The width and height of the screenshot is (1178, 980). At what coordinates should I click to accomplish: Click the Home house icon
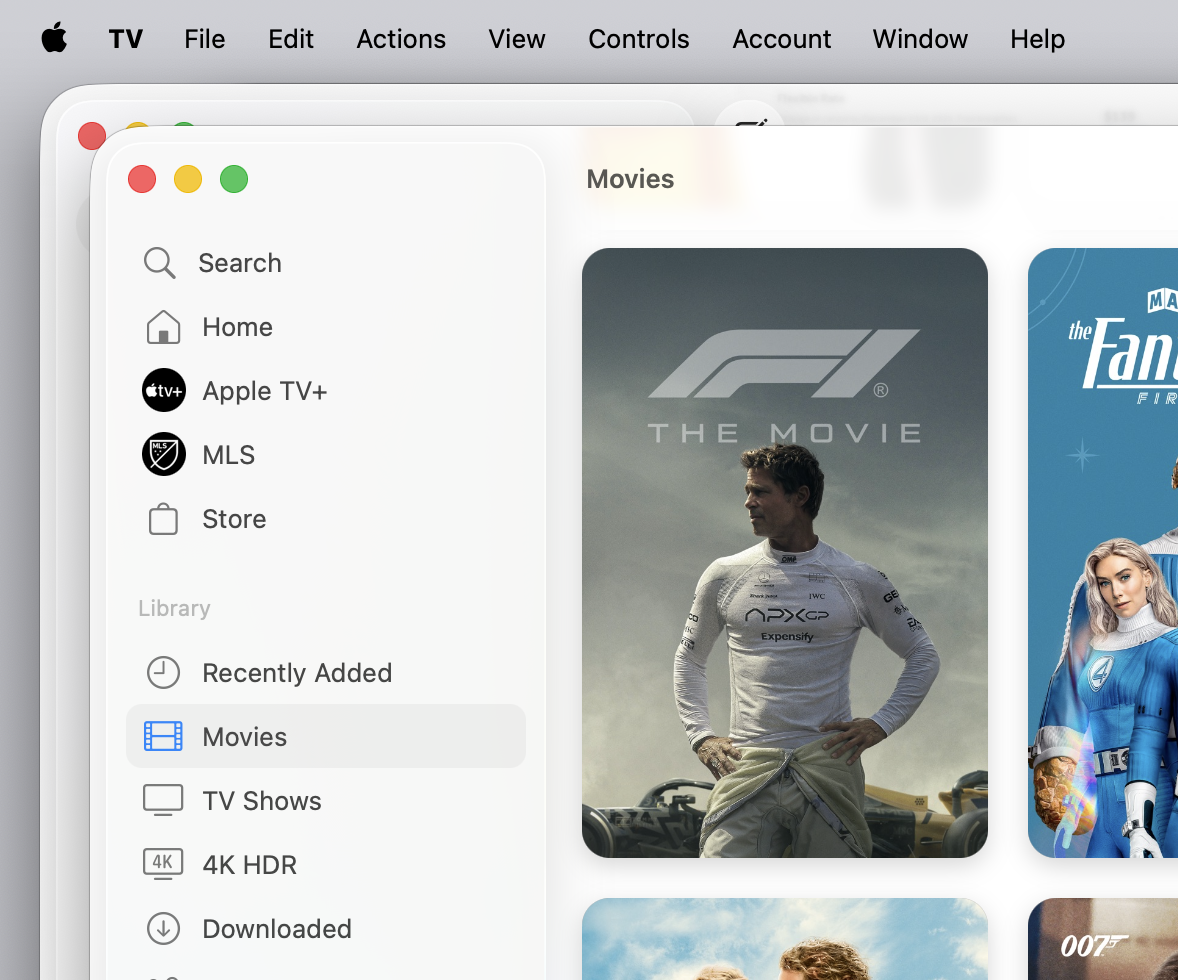163,327
